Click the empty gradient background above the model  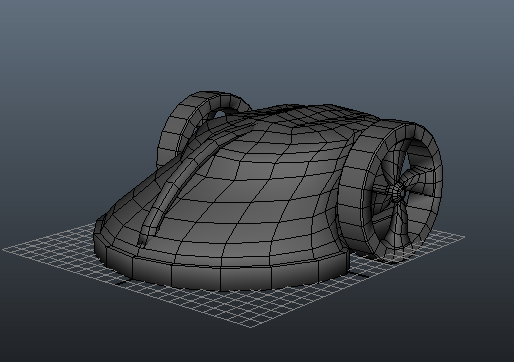pos(257,43)
